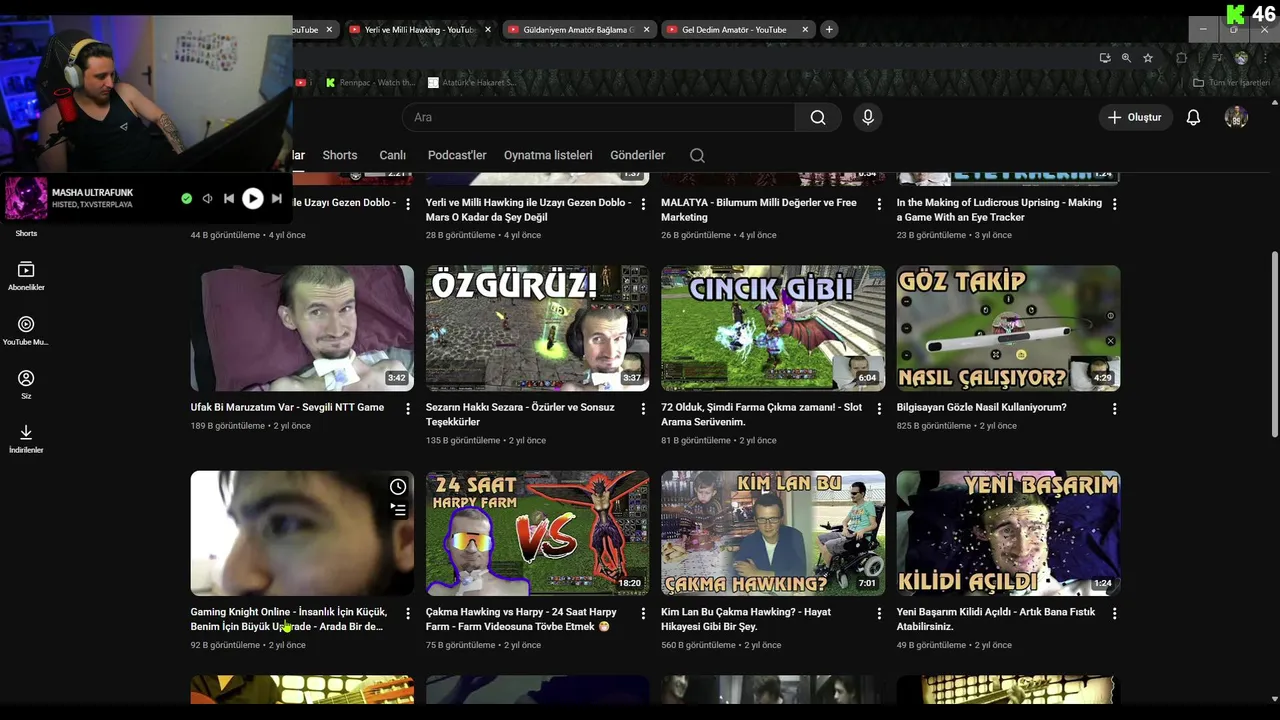Image resolution: width=1280 pixels, height=720 pixels.
Task: Open the browser zoom magnifier icon
Action: (1127, 58)
